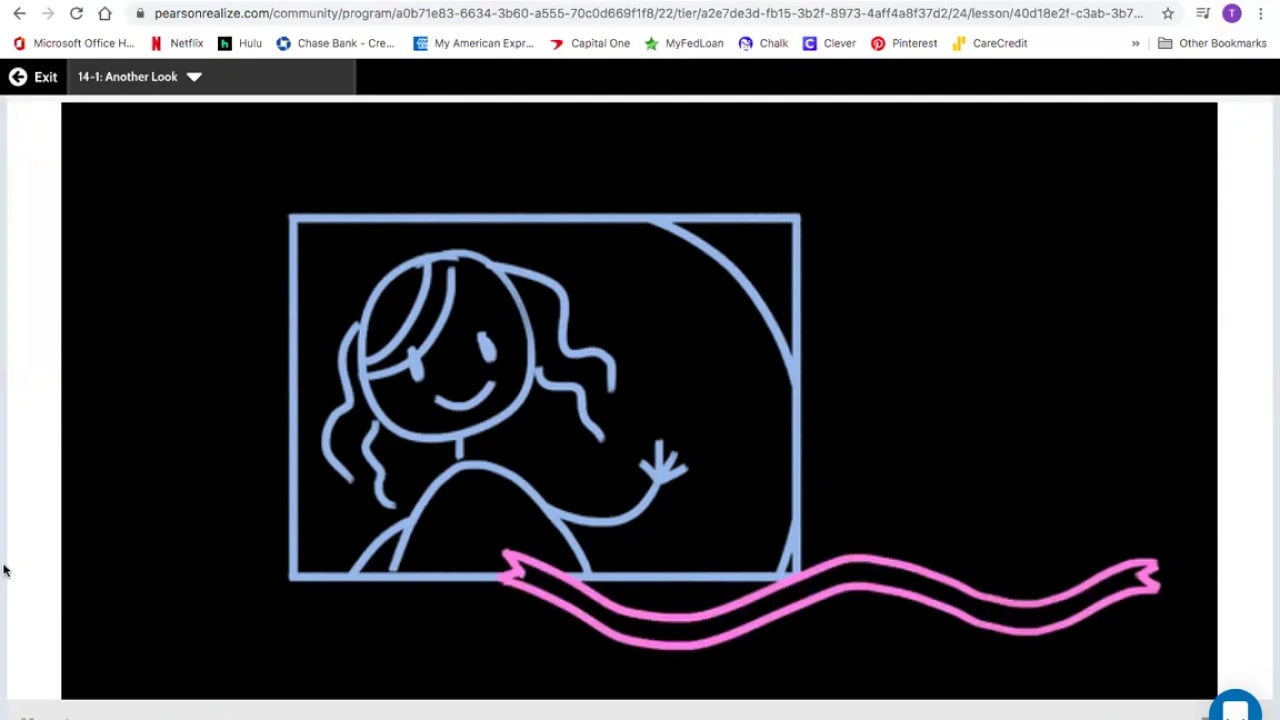
Task: Open the media control playlist icon
Action: [1203, 13]
